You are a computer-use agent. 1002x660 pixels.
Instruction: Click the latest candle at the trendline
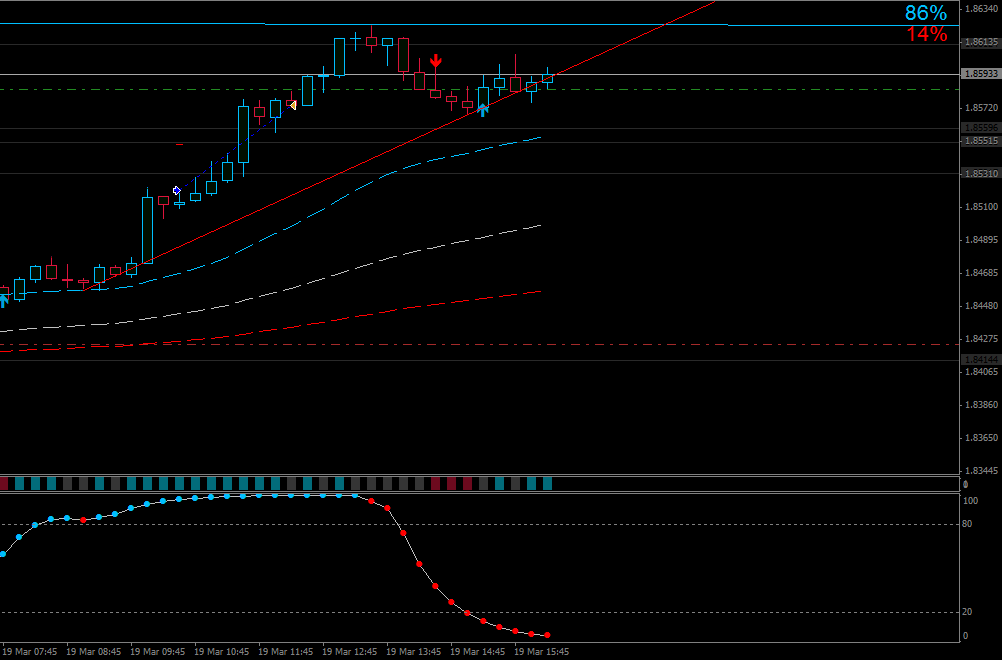pos(548,79)
